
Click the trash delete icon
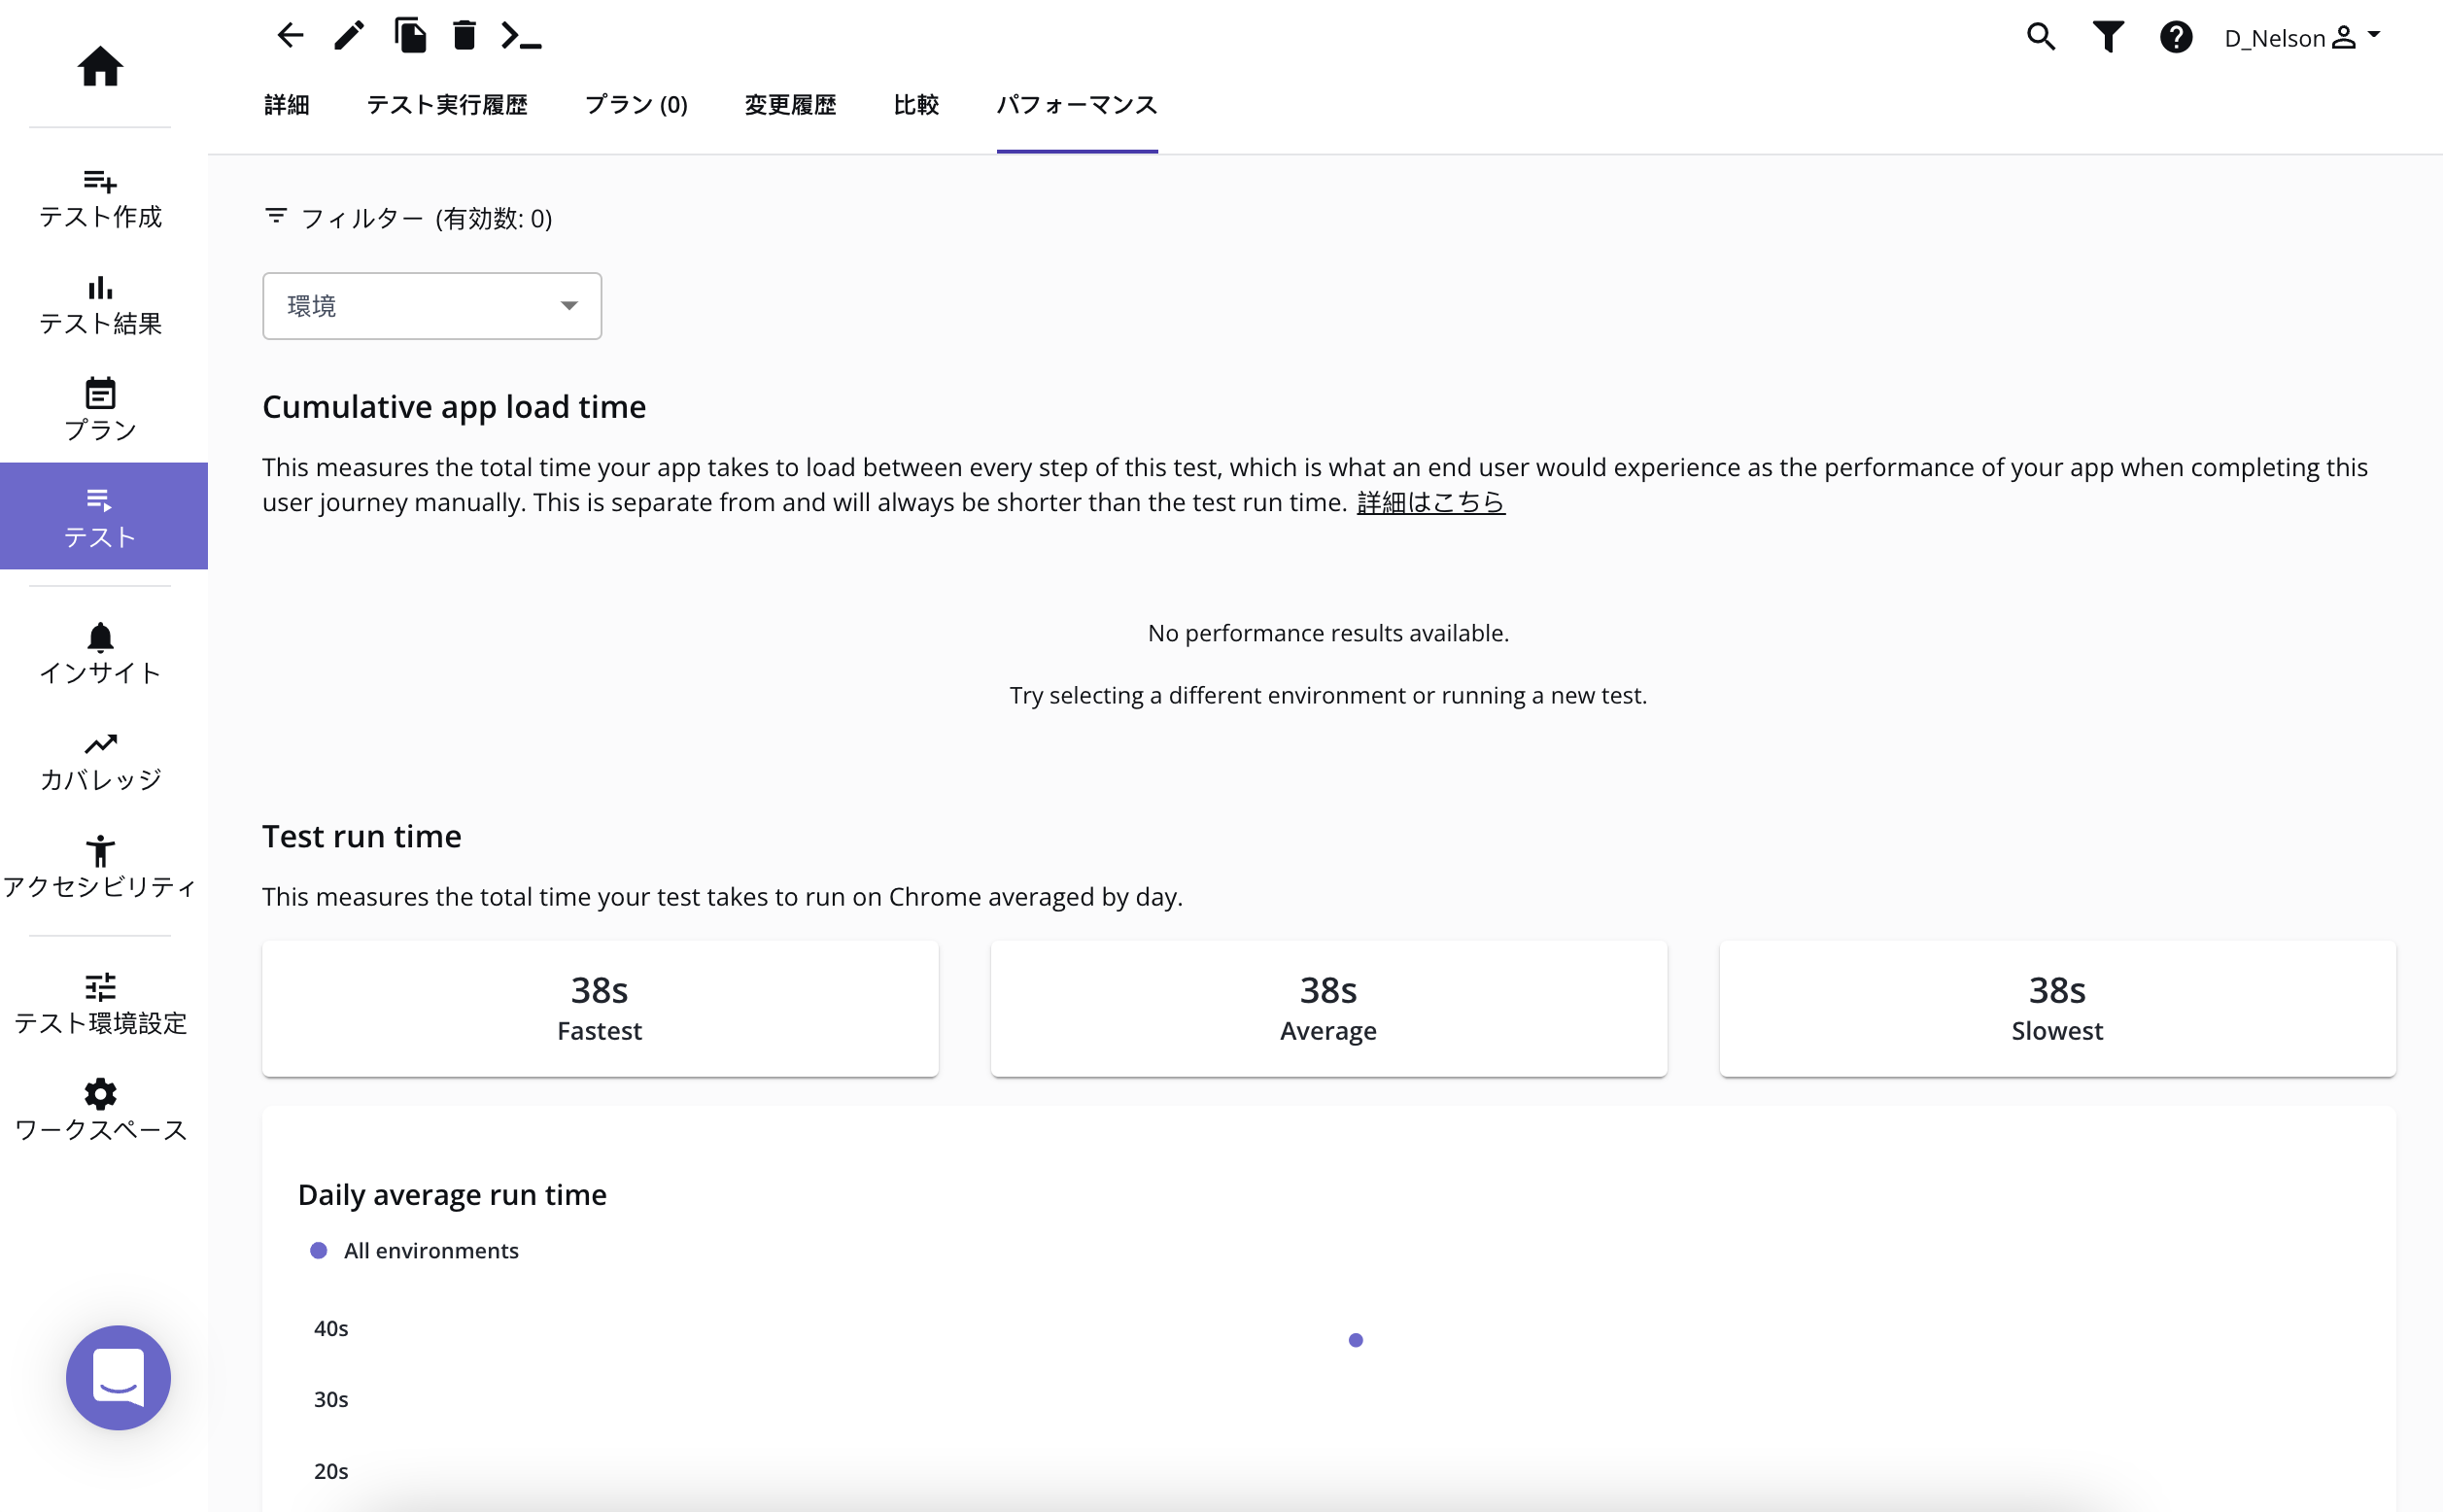tap(464, 36)
